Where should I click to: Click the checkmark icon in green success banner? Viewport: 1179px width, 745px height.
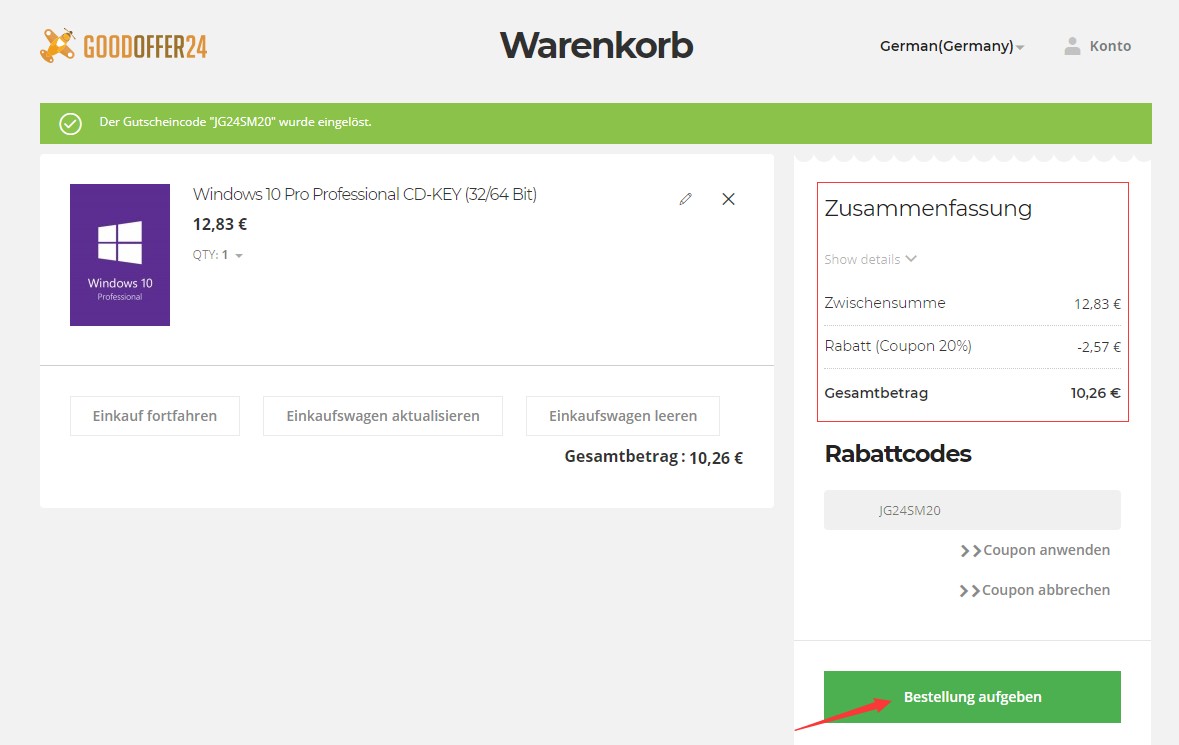pyautogui.click(x=71, y=123)
